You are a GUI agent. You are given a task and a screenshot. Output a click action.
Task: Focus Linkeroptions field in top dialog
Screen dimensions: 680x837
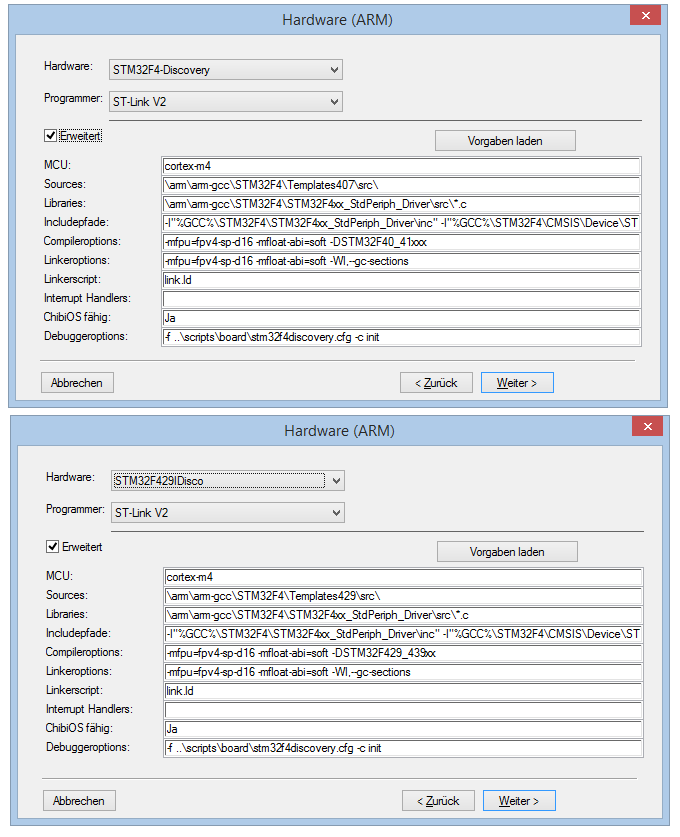coord(401,261)
